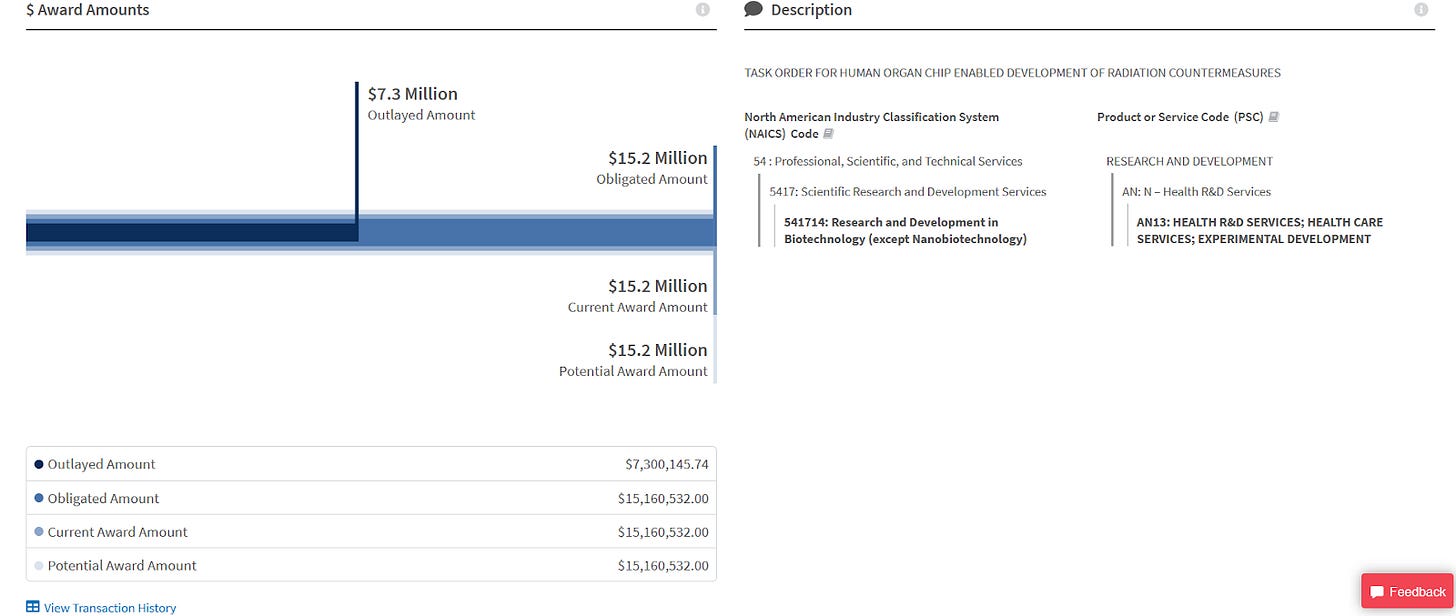Toggle the Current Award Amount legend dot
This screenshot has height=616, width=1456.
tap(37, 531)
